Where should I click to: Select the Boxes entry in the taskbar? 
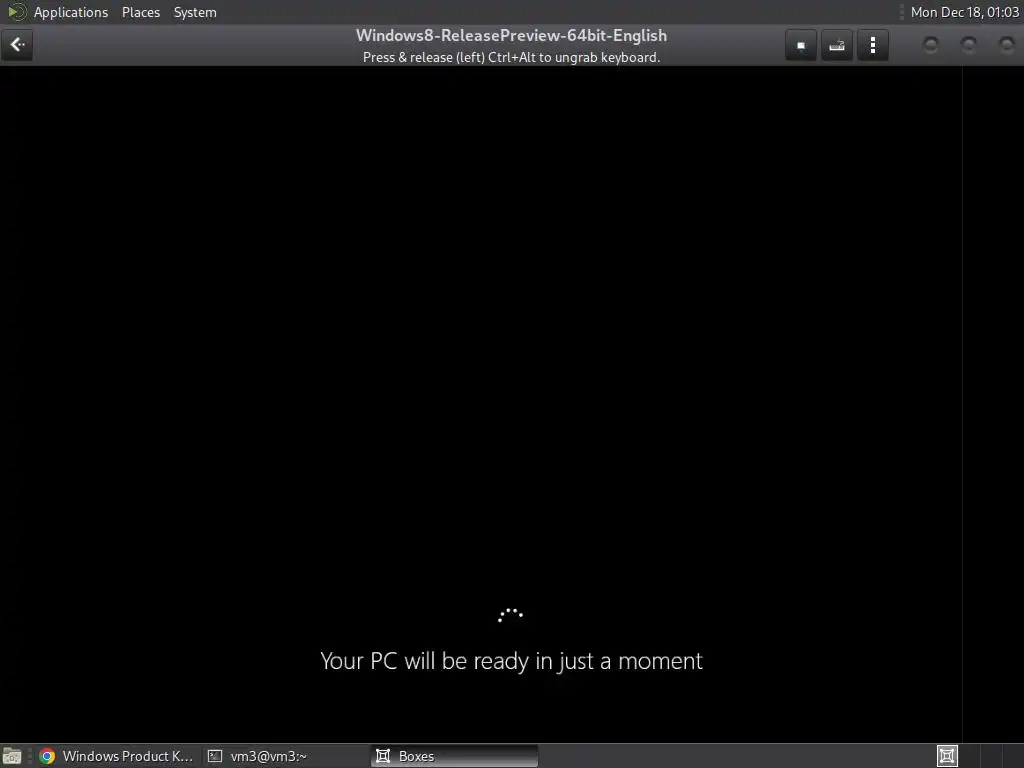pyautogui.click(x=455, y=756)
